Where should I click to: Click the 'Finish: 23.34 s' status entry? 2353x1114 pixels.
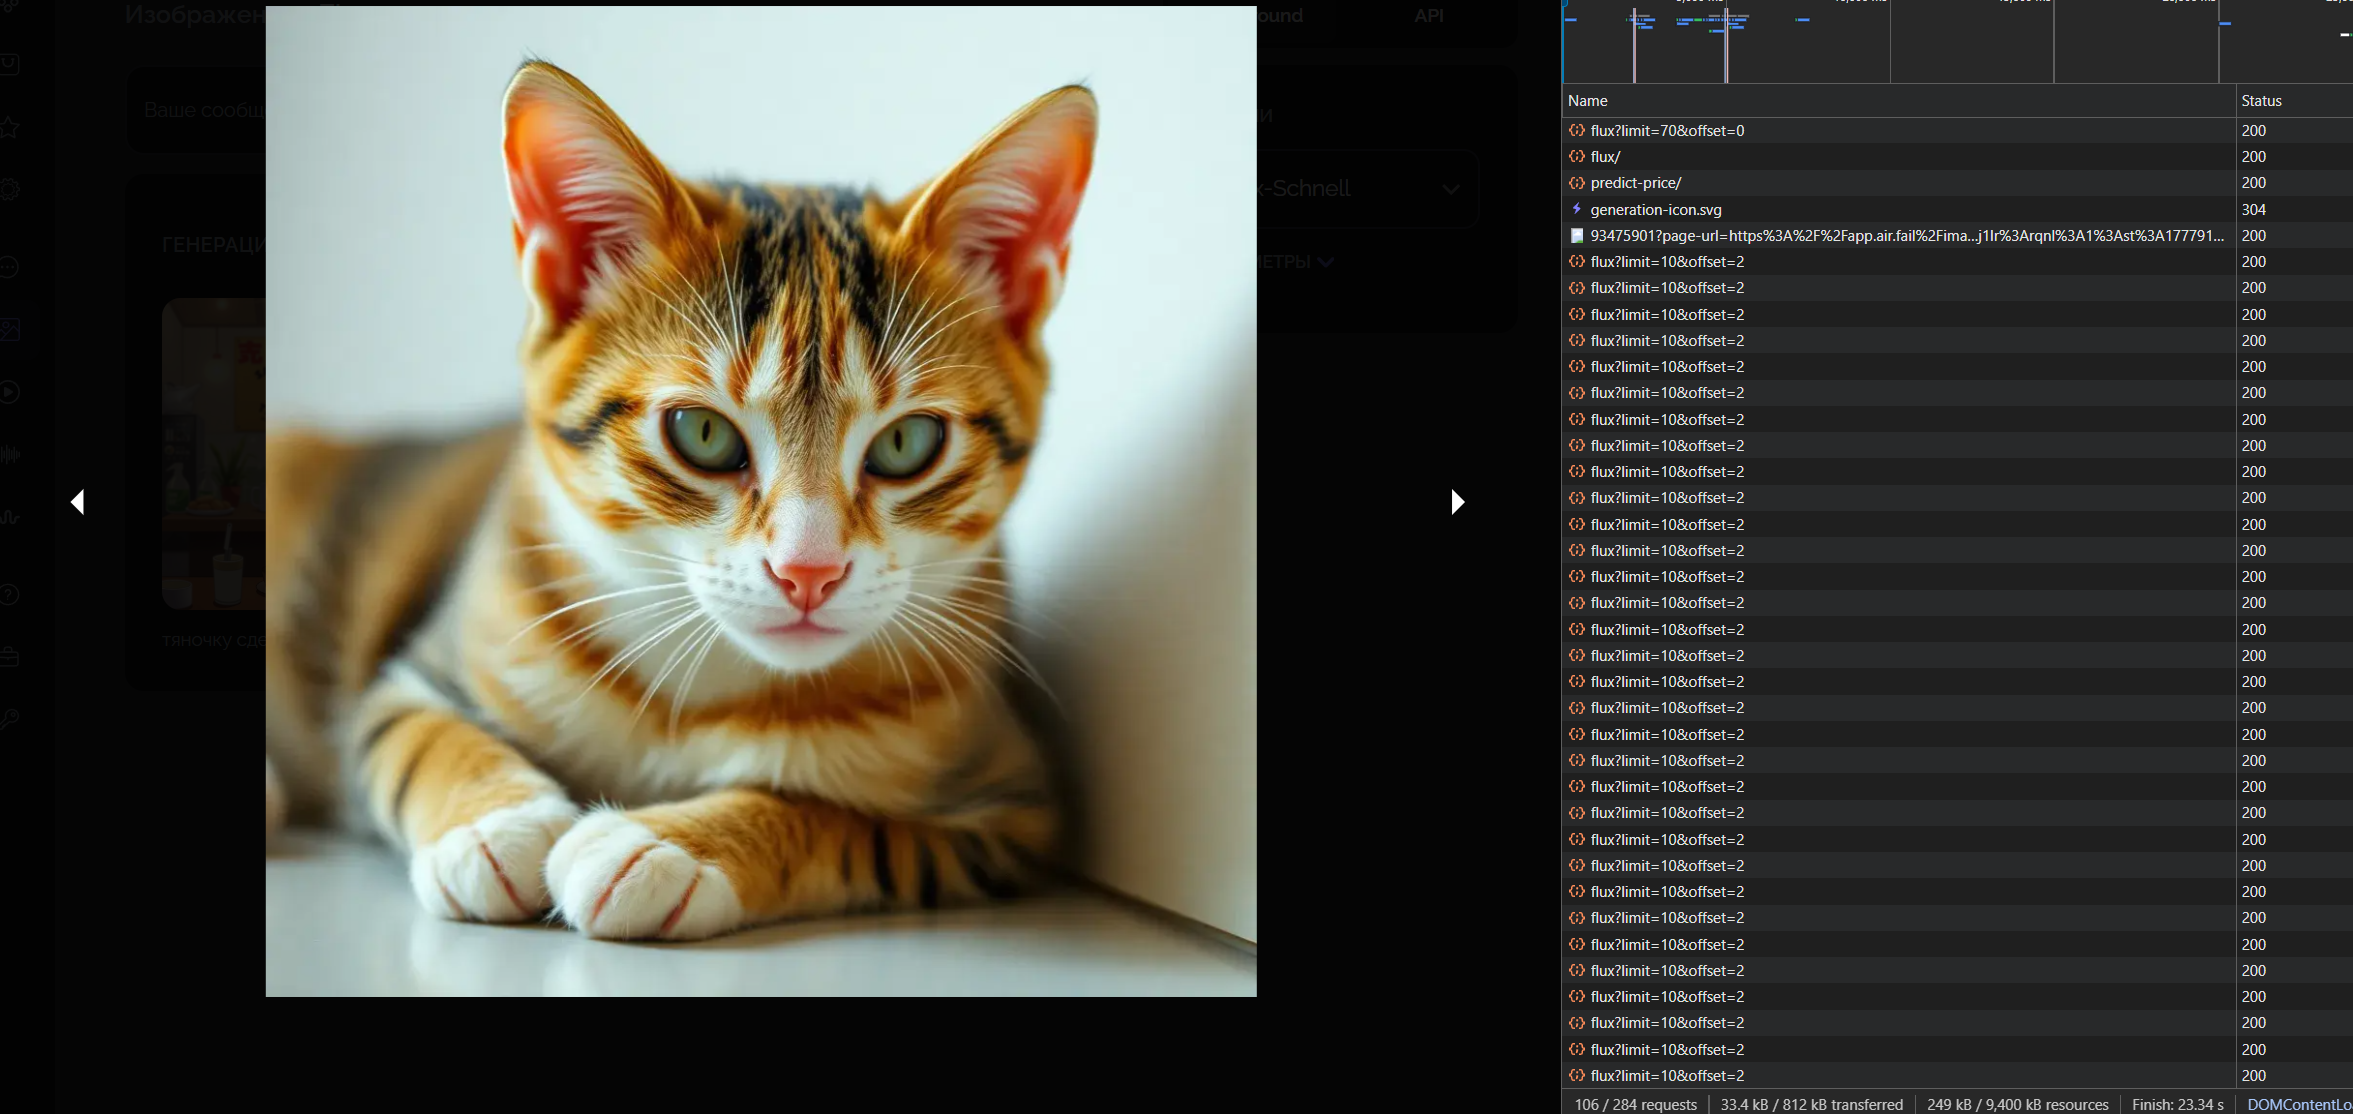[x=2178, y=1104]
